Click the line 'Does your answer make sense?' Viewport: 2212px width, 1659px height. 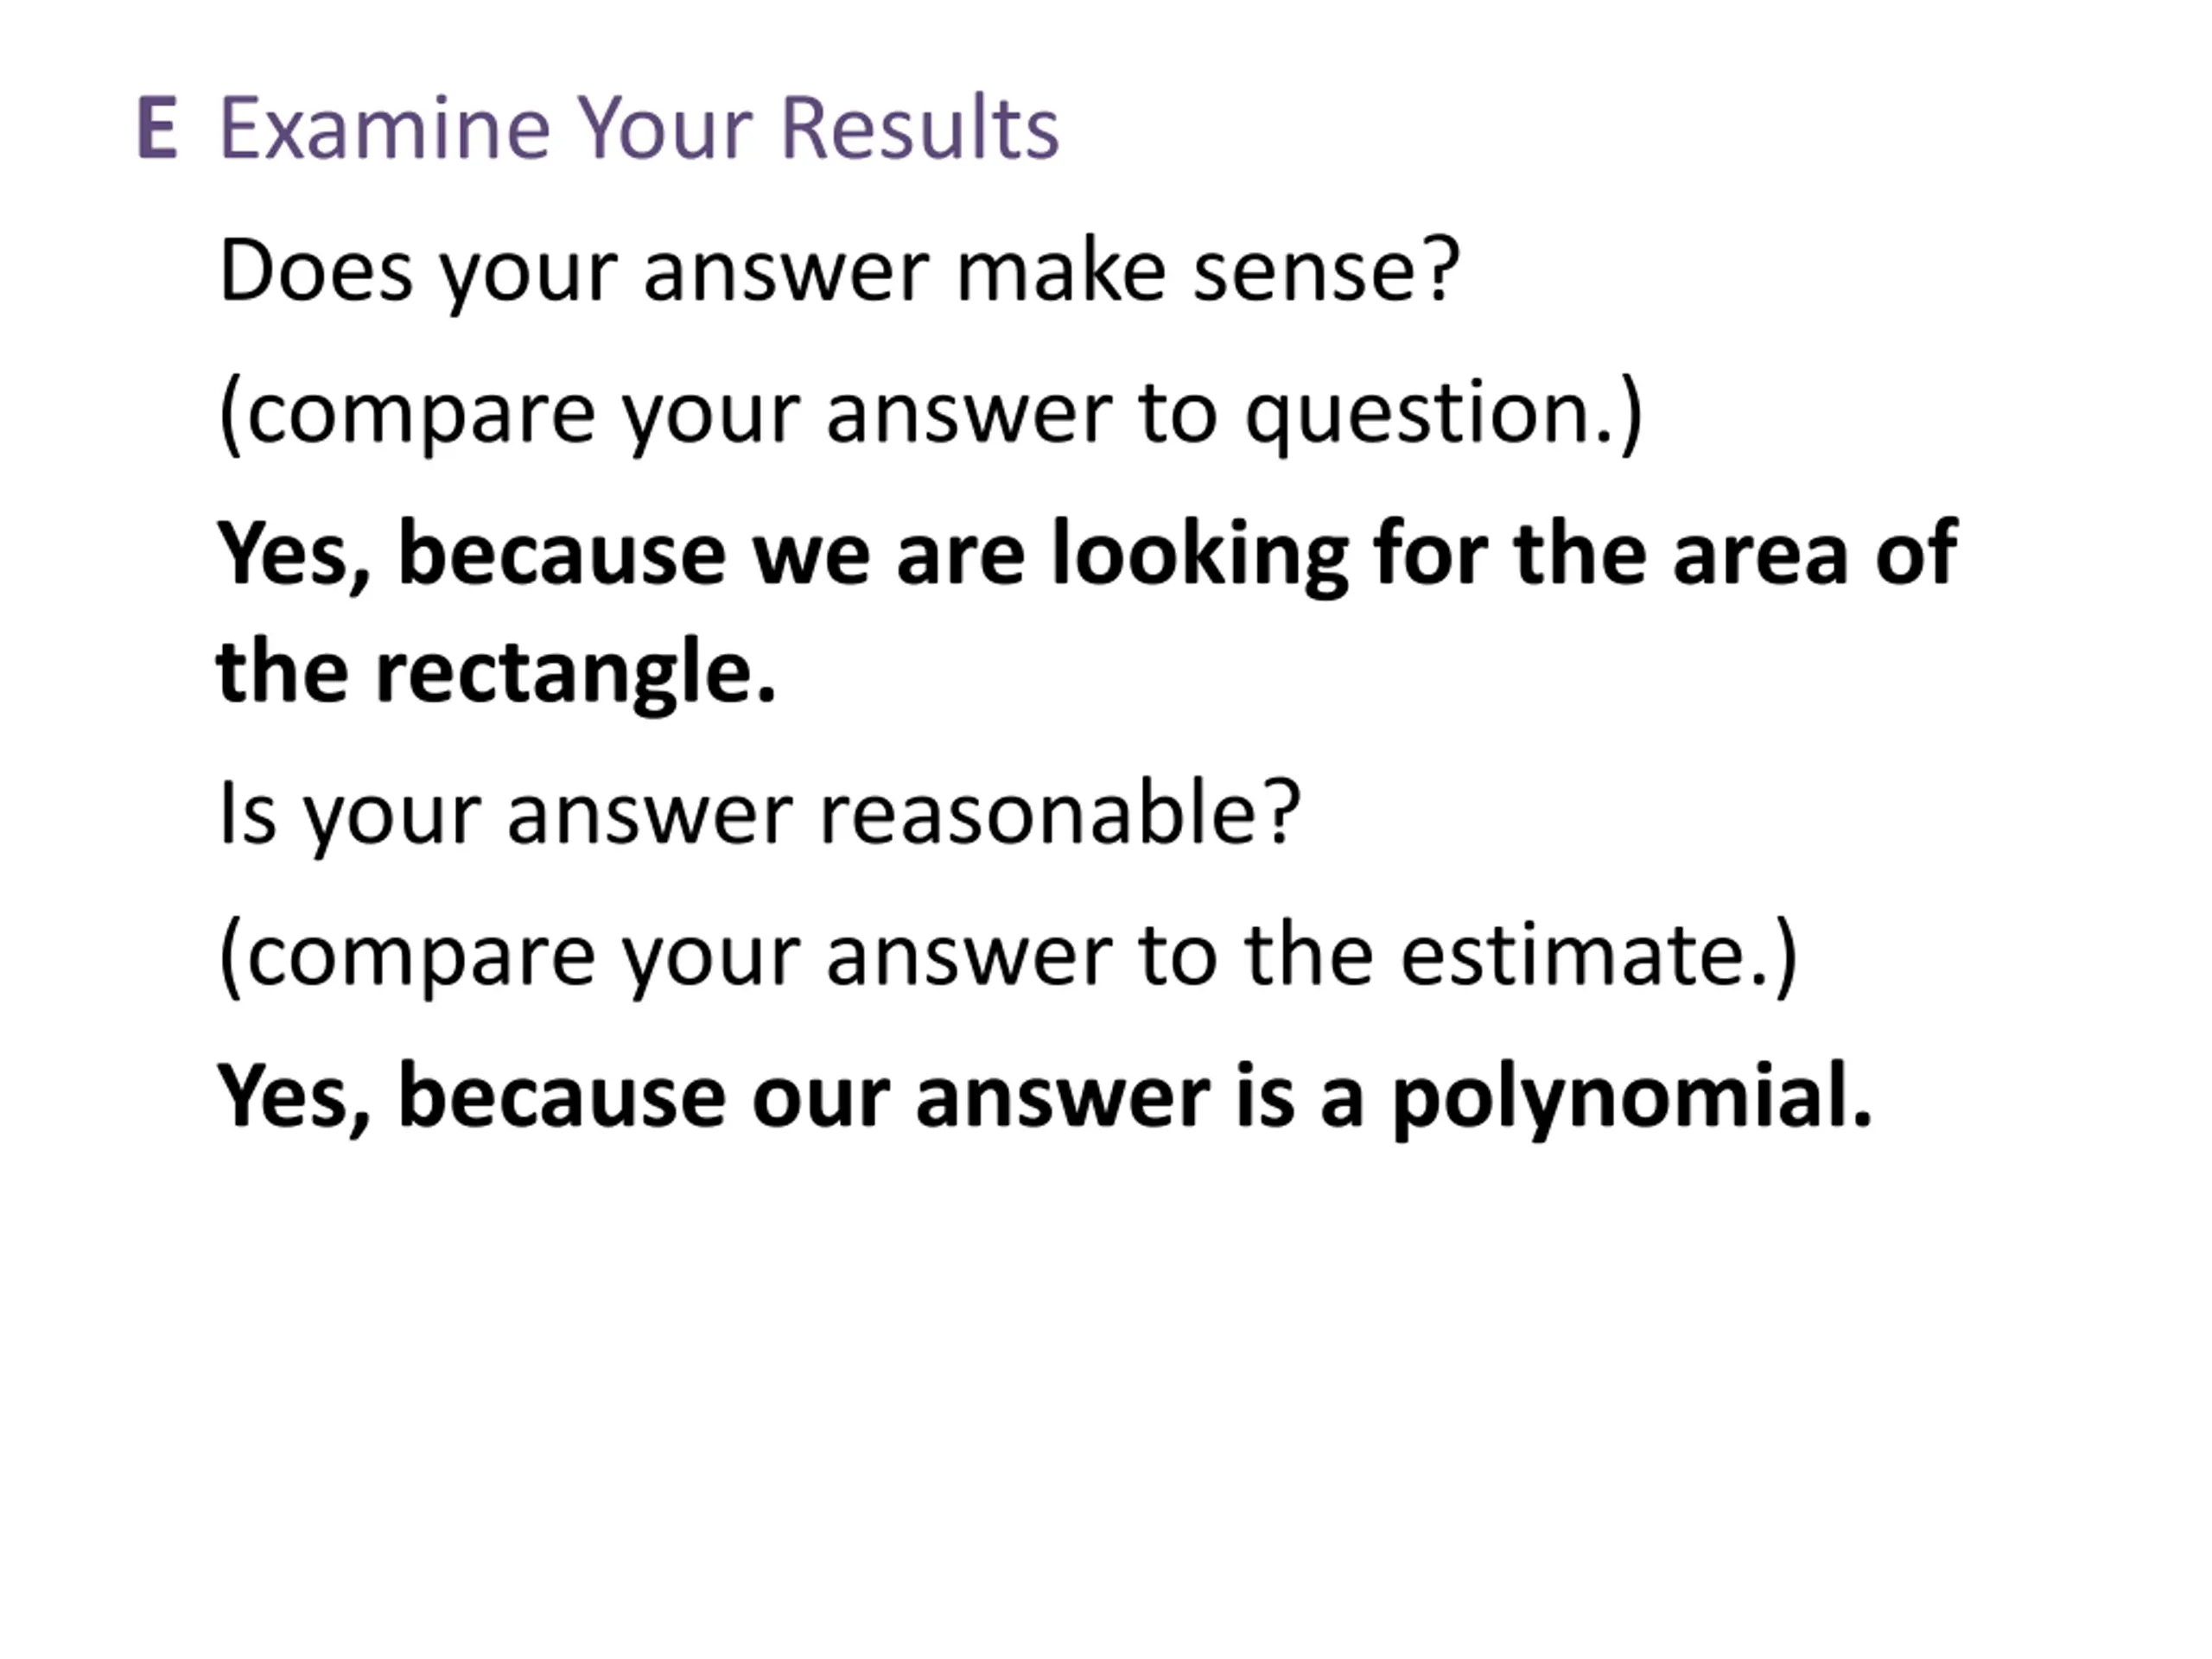(x=839, y=271)
